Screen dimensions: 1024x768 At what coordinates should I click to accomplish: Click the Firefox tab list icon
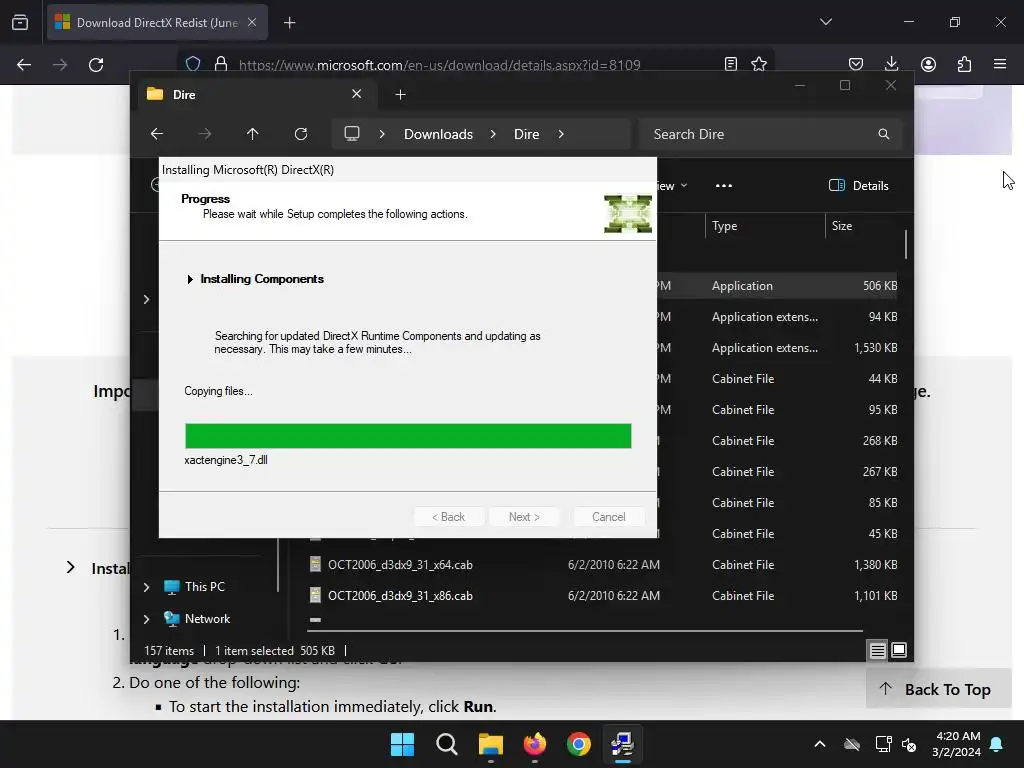click(x=20, y=22)
